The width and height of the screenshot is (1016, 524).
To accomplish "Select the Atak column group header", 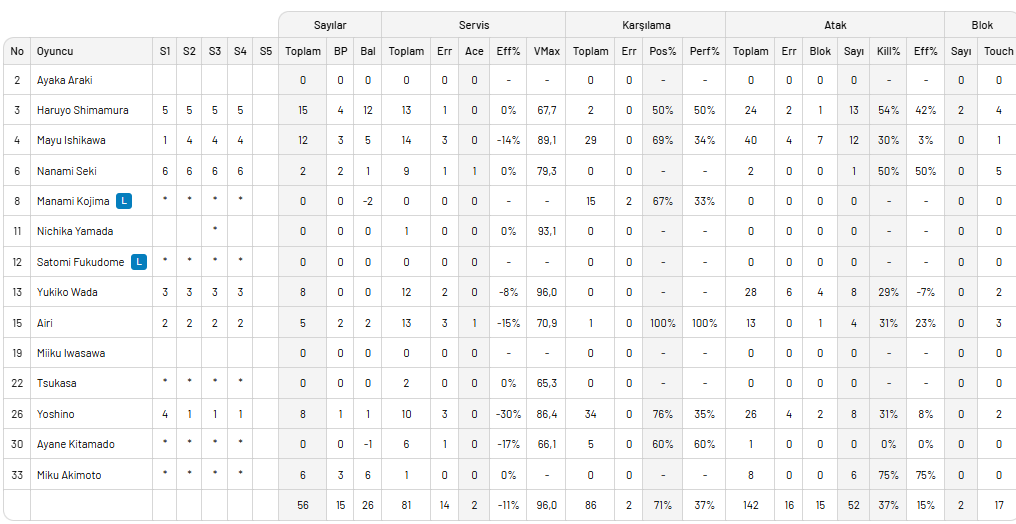I will pos(835,25).
